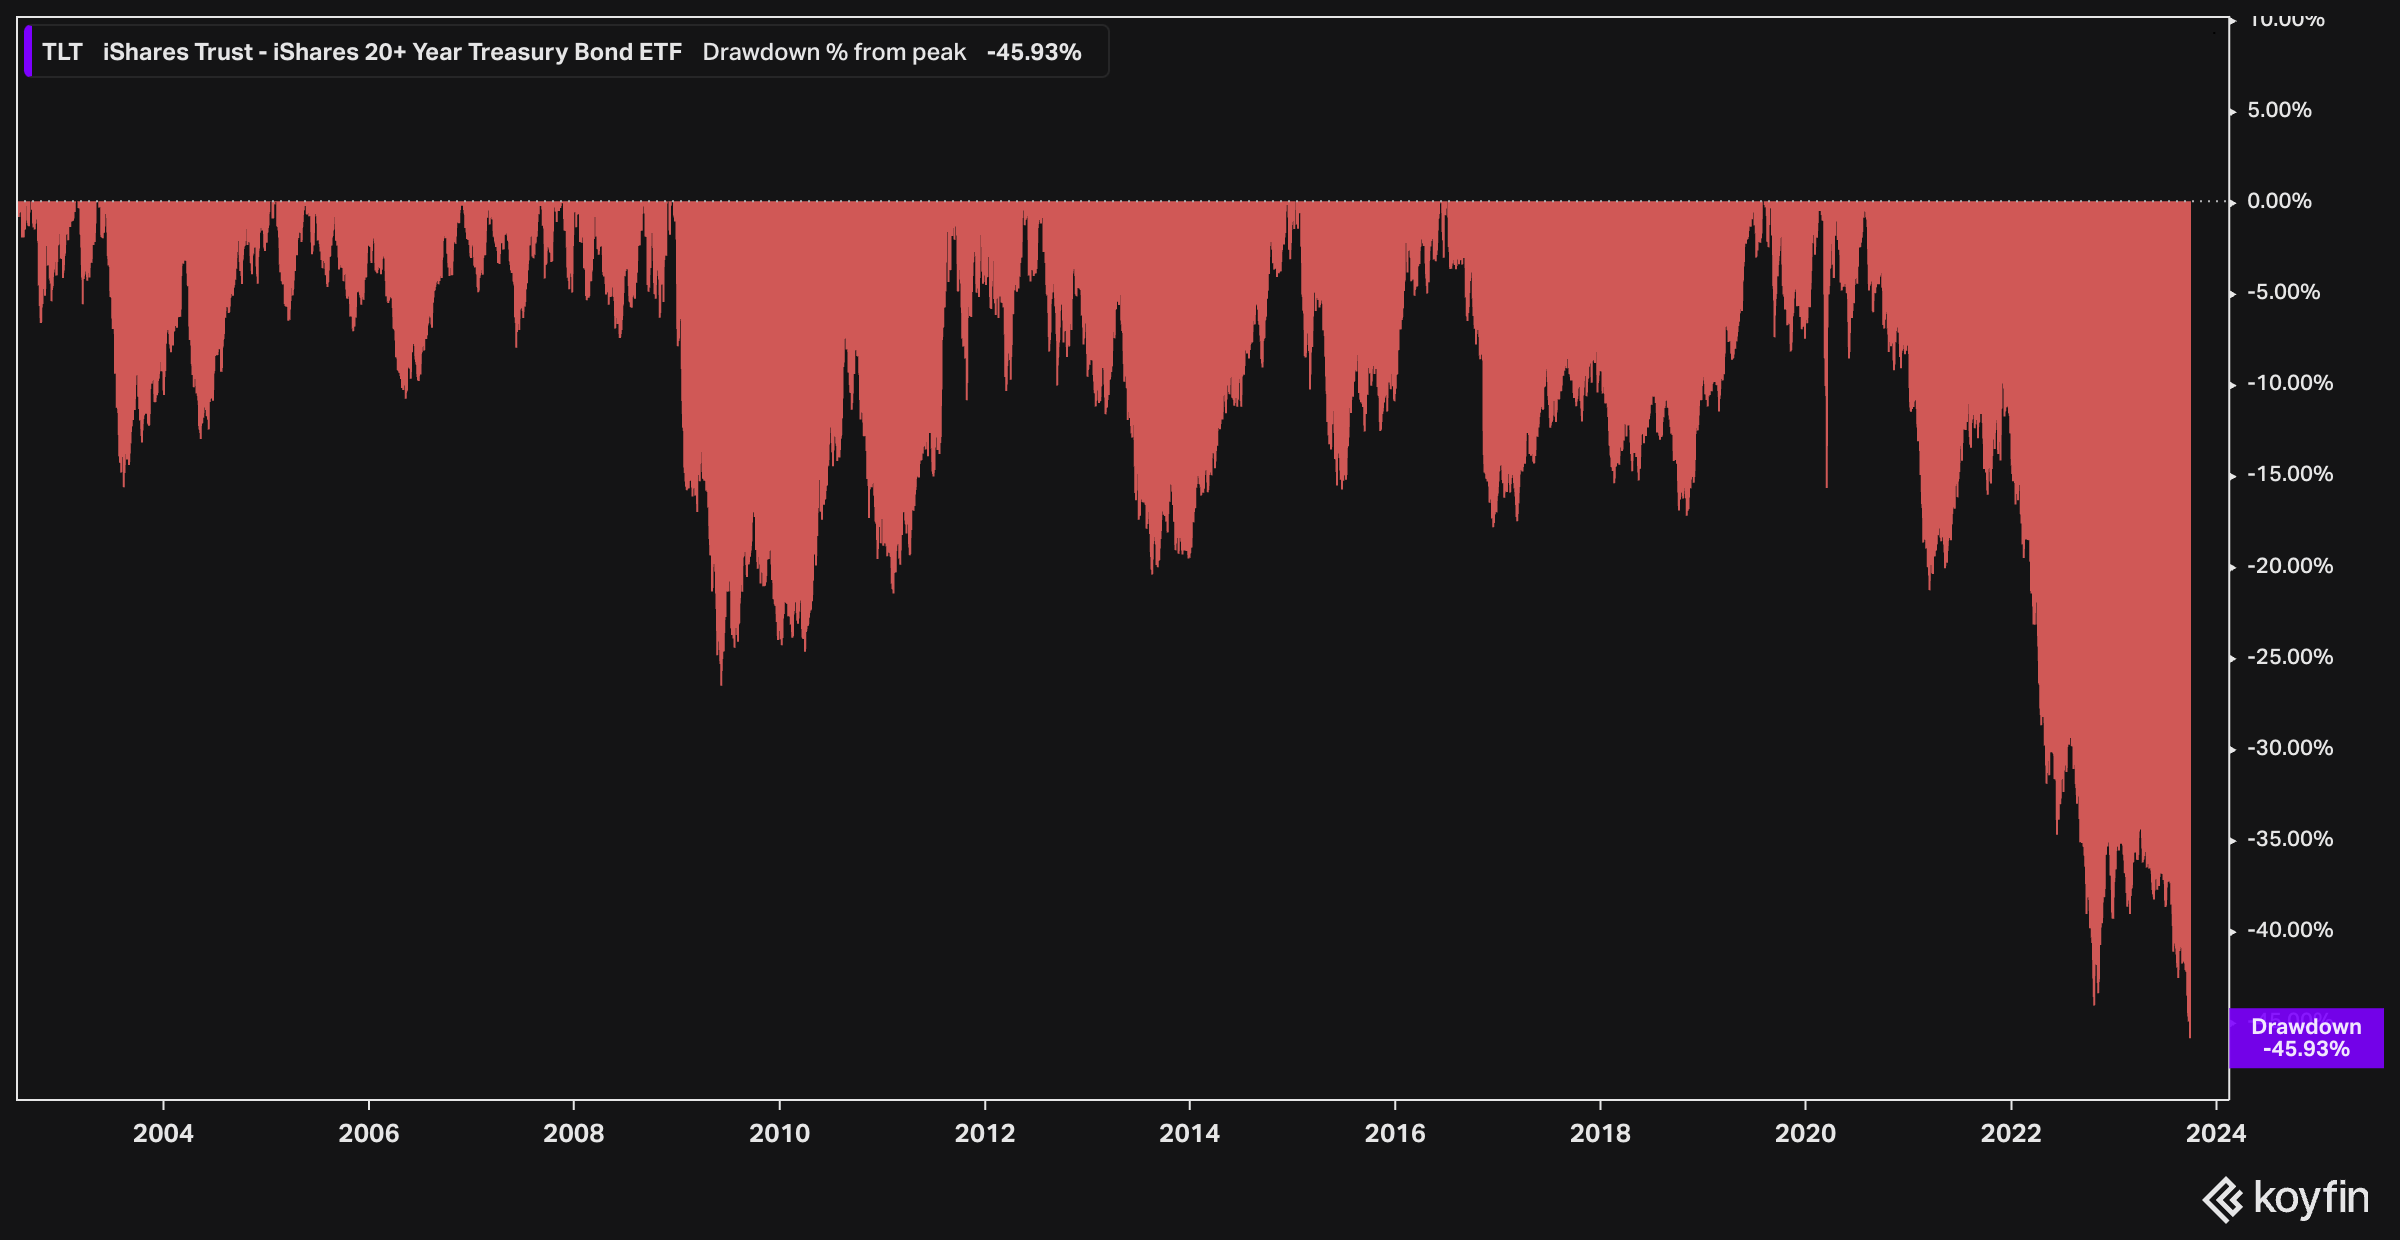Screen dimensions: 2400x1240
Task: Click the koyfin wordmark text
Action: pos(2311,1197)
